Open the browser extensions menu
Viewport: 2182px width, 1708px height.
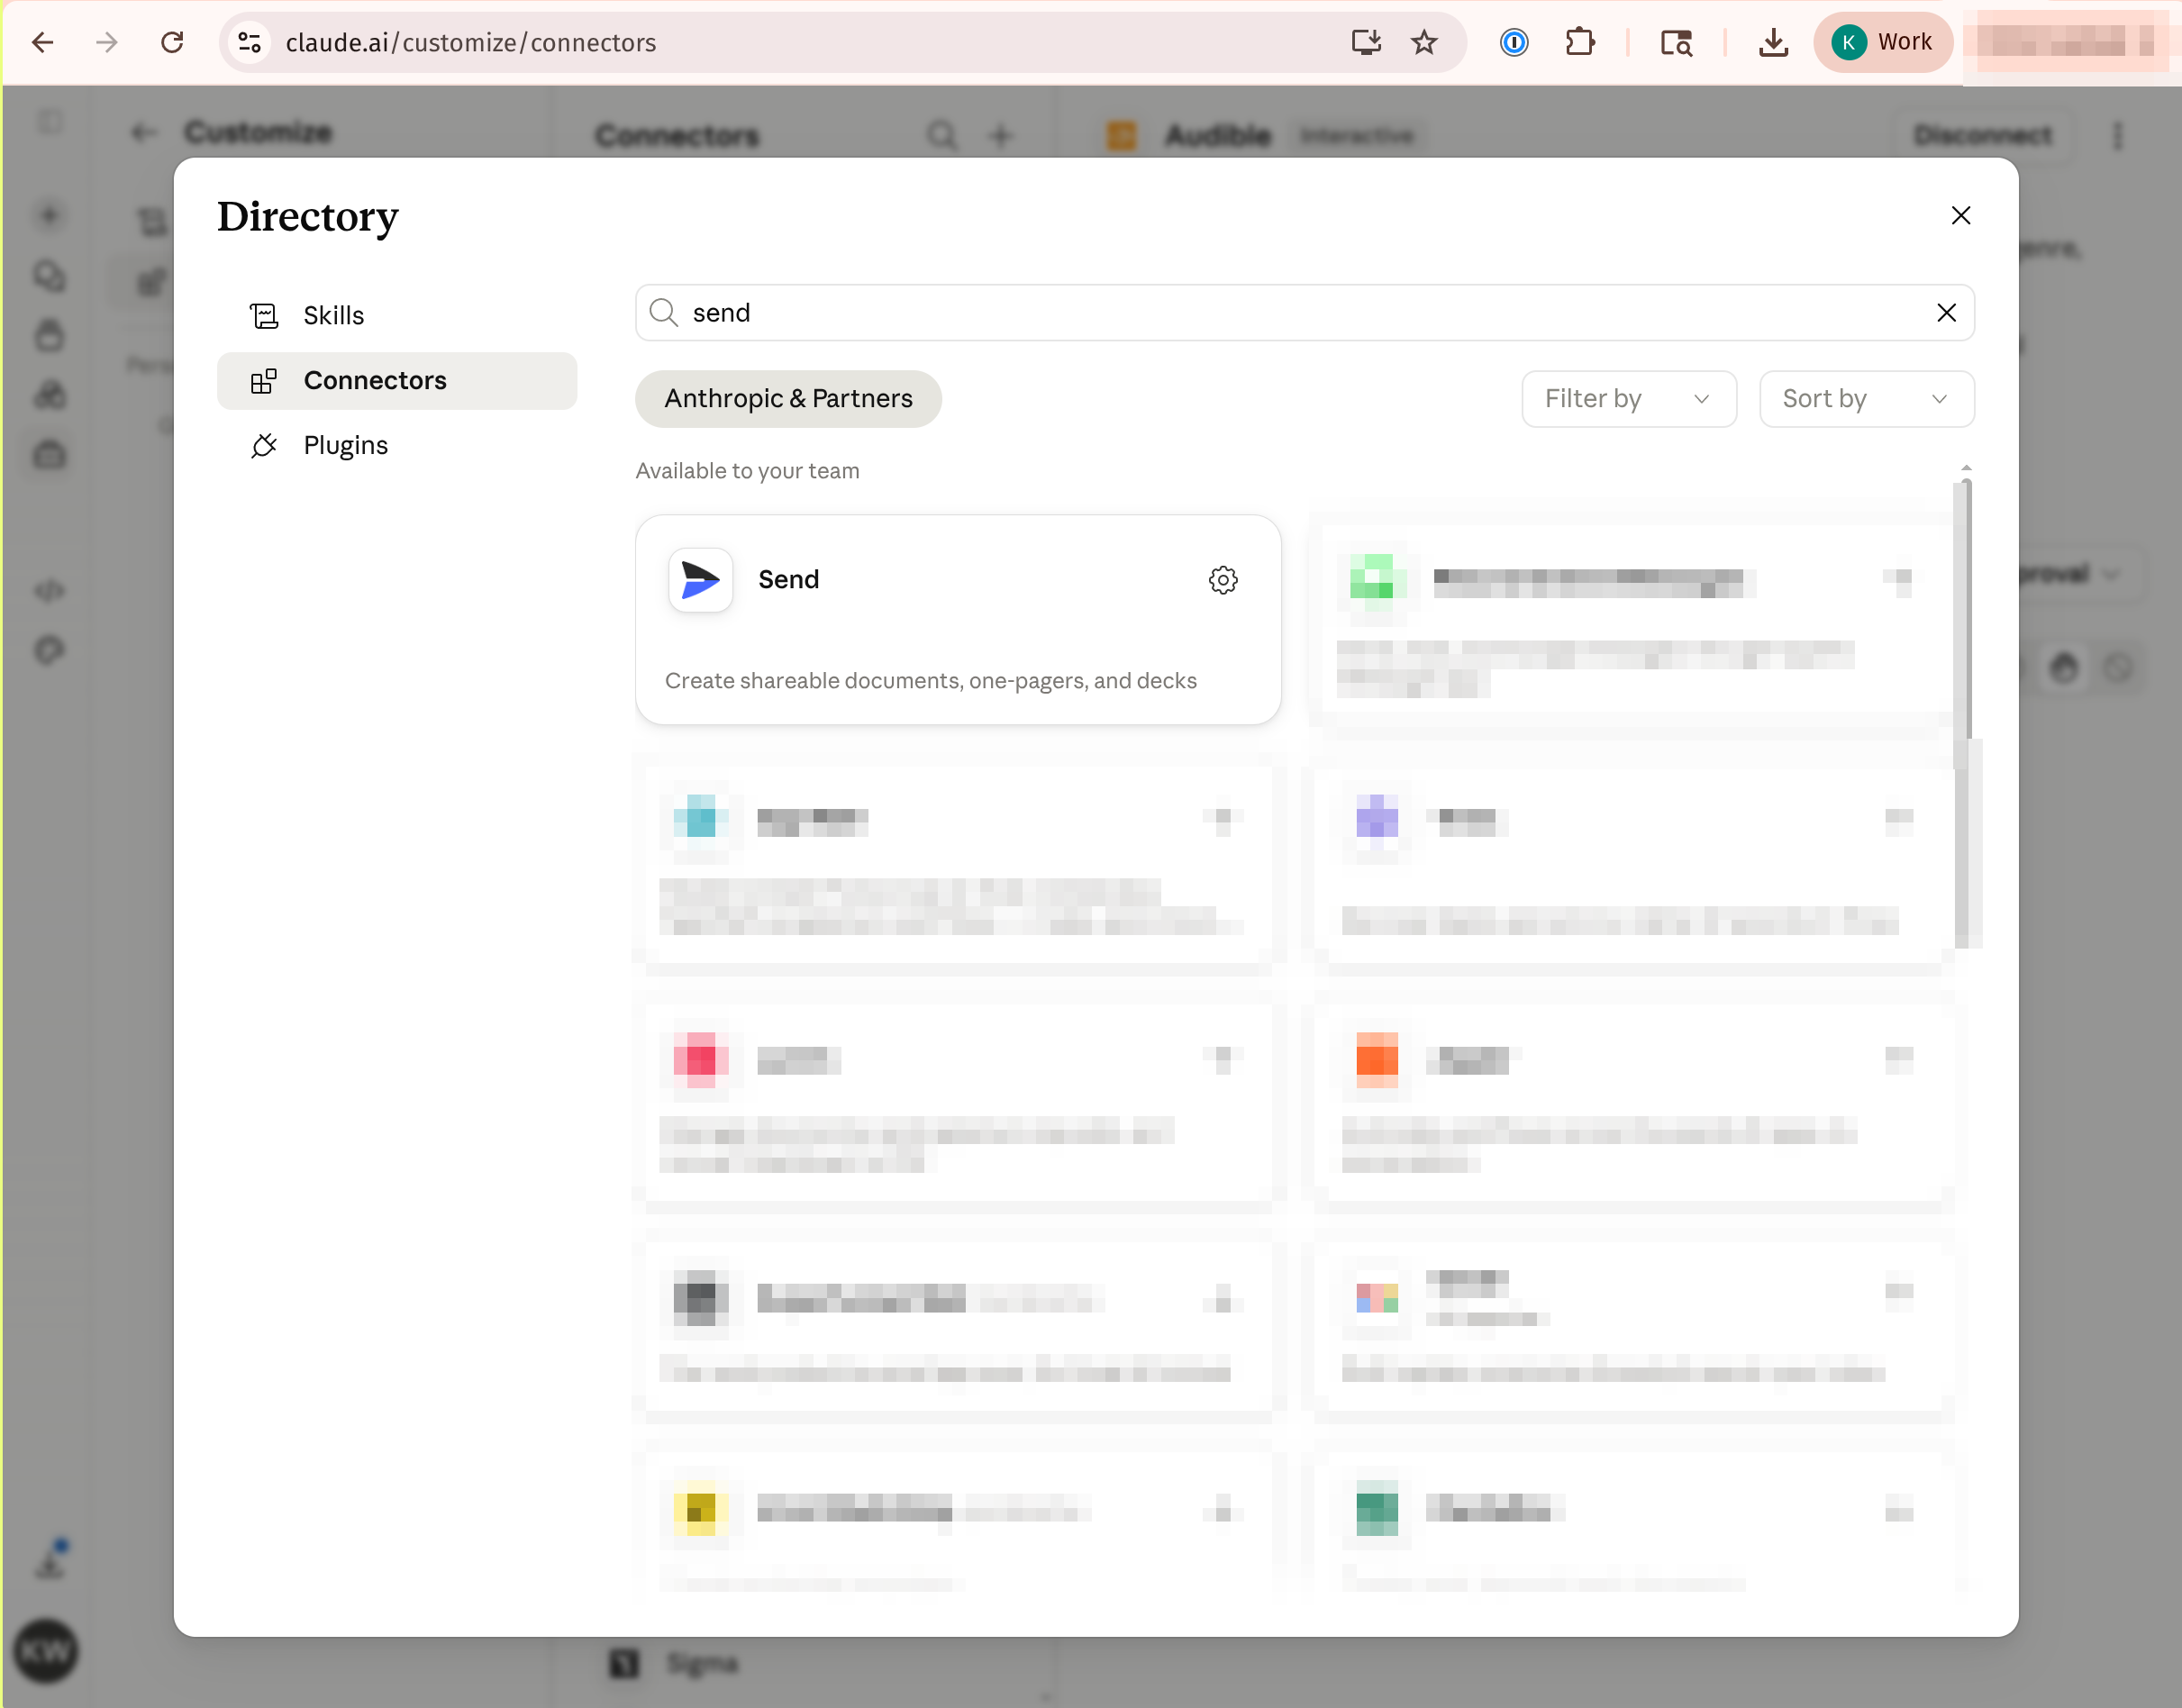(1579, 42)
